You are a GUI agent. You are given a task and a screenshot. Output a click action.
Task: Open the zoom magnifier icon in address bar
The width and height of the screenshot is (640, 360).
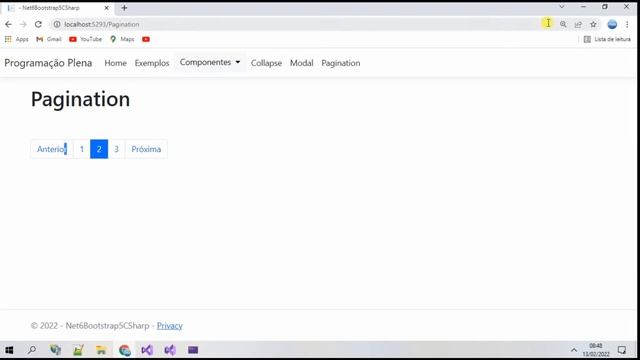(x=563, y=24)
